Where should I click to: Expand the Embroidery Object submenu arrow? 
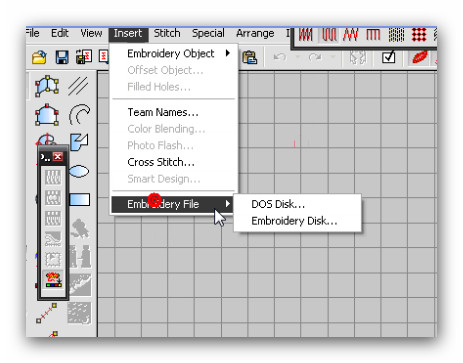pos(228,53)
